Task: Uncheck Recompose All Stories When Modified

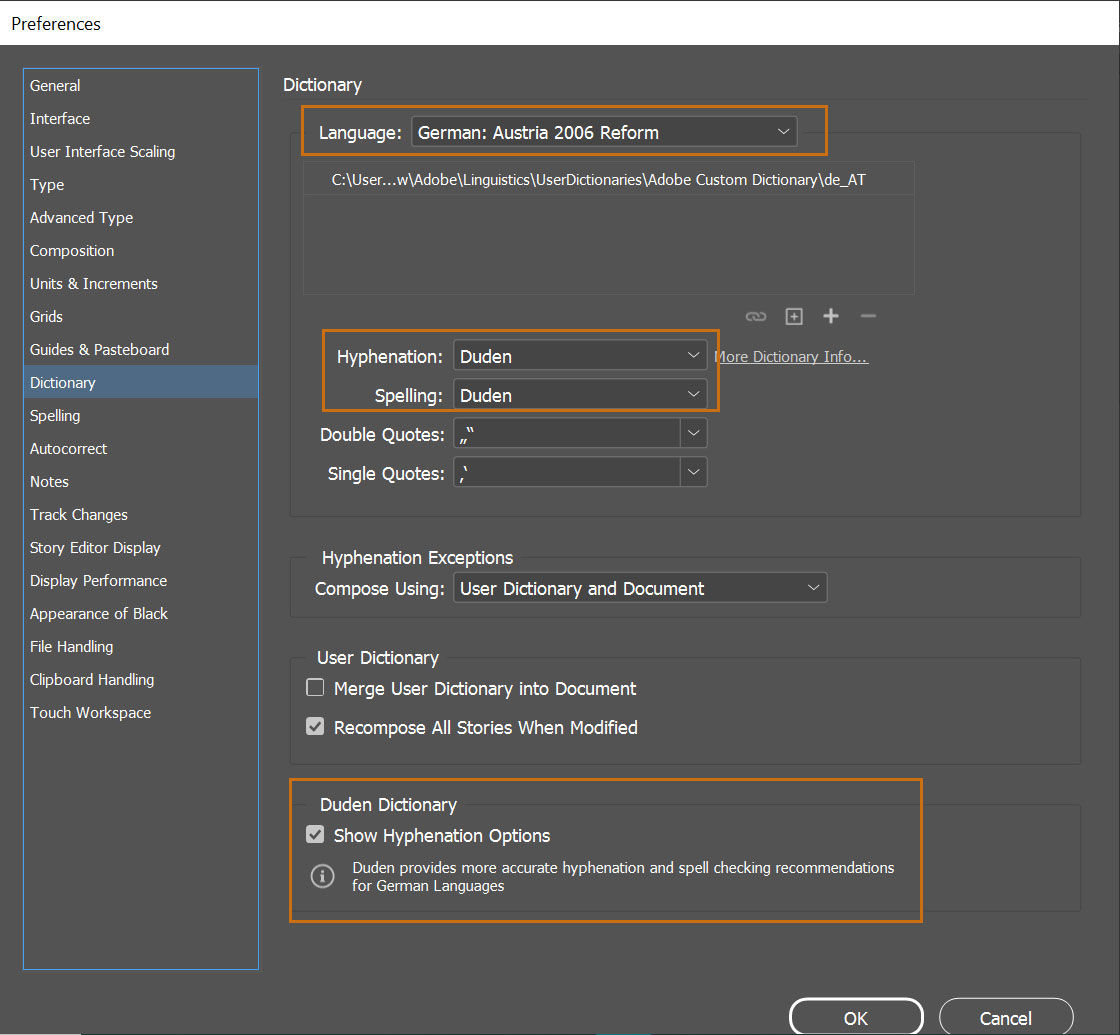Action: [x=316, y=727]
